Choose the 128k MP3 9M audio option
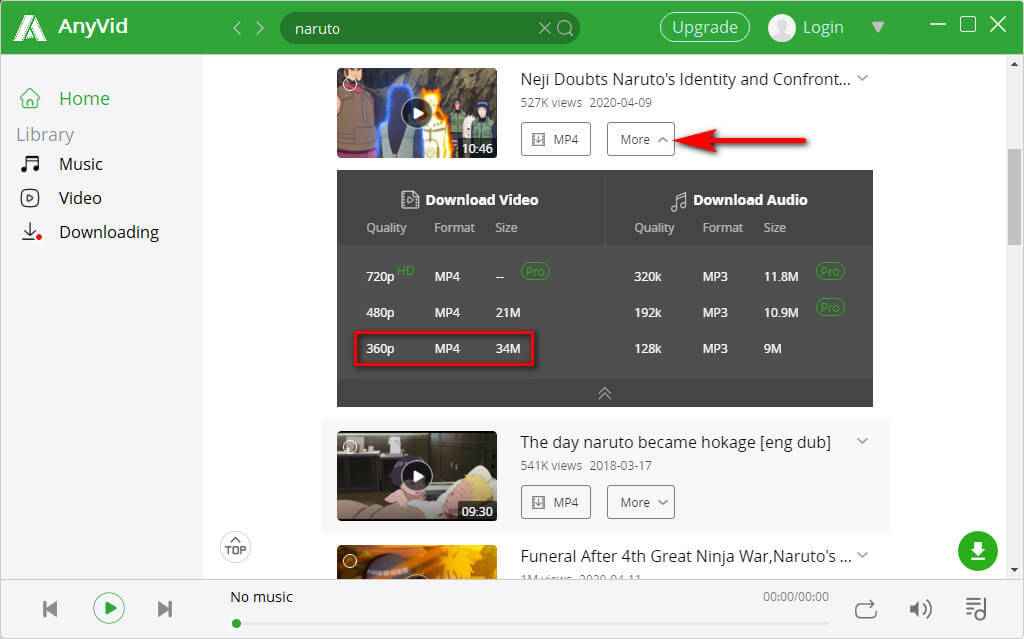The image size is (1024, 639). [x=709, y=348]
